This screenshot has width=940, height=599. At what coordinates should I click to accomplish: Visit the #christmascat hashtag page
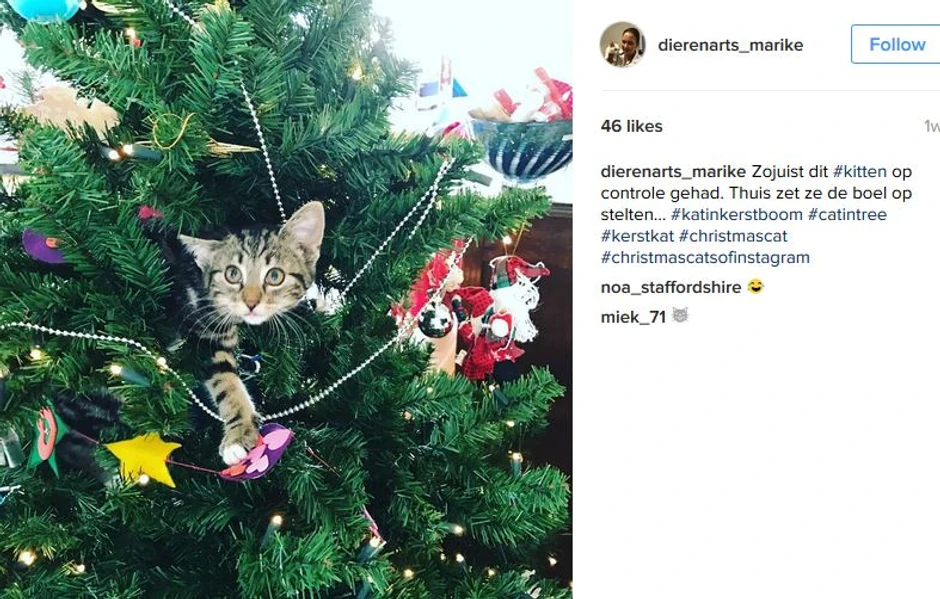733,236
